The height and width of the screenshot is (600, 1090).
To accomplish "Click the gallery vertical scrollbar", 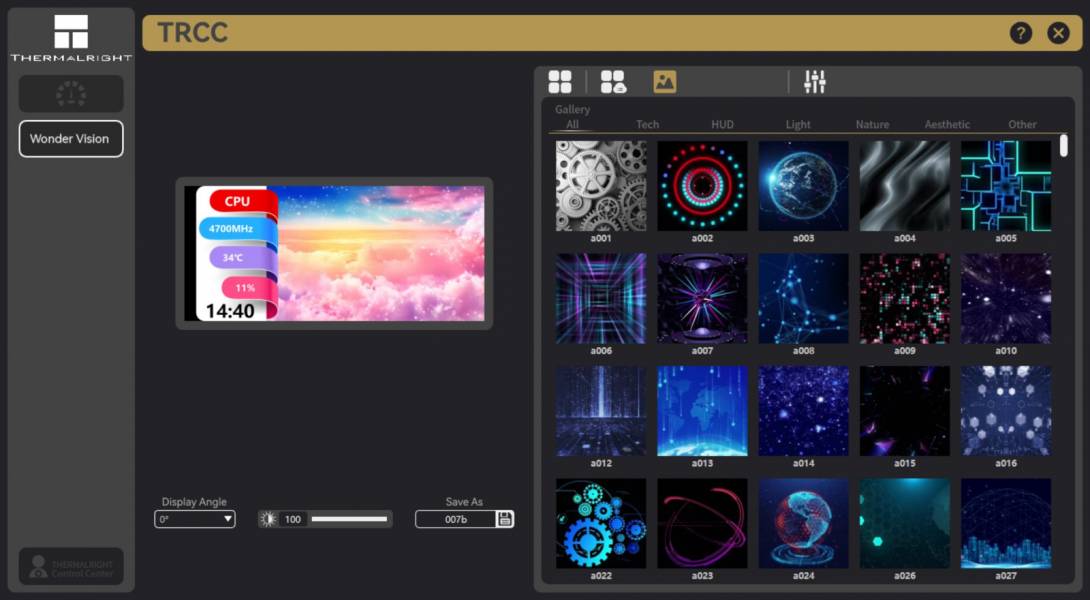I will [1064, 146].
